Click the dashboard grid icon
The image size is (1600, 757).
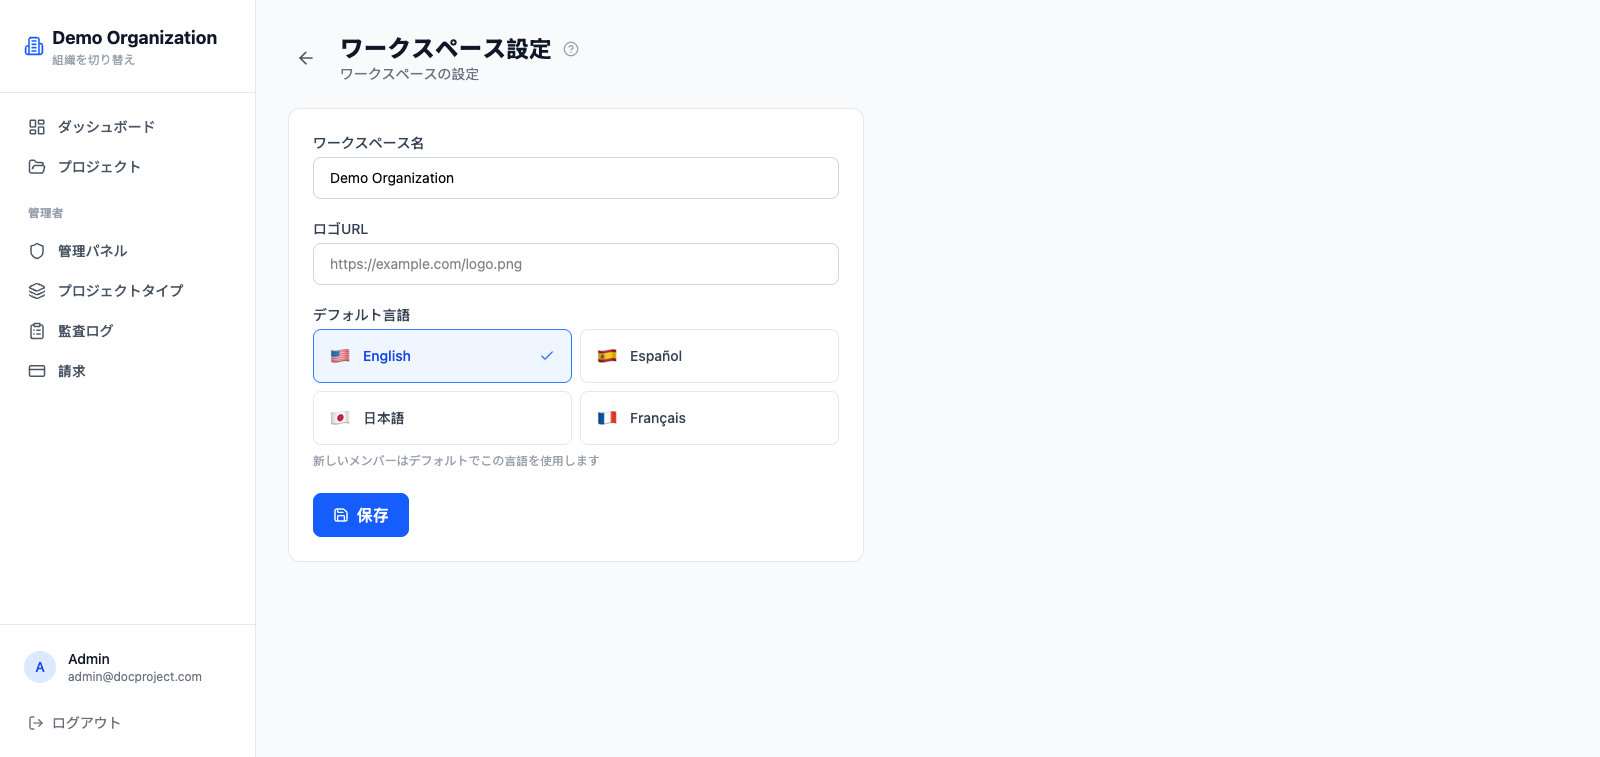(37, 127)
